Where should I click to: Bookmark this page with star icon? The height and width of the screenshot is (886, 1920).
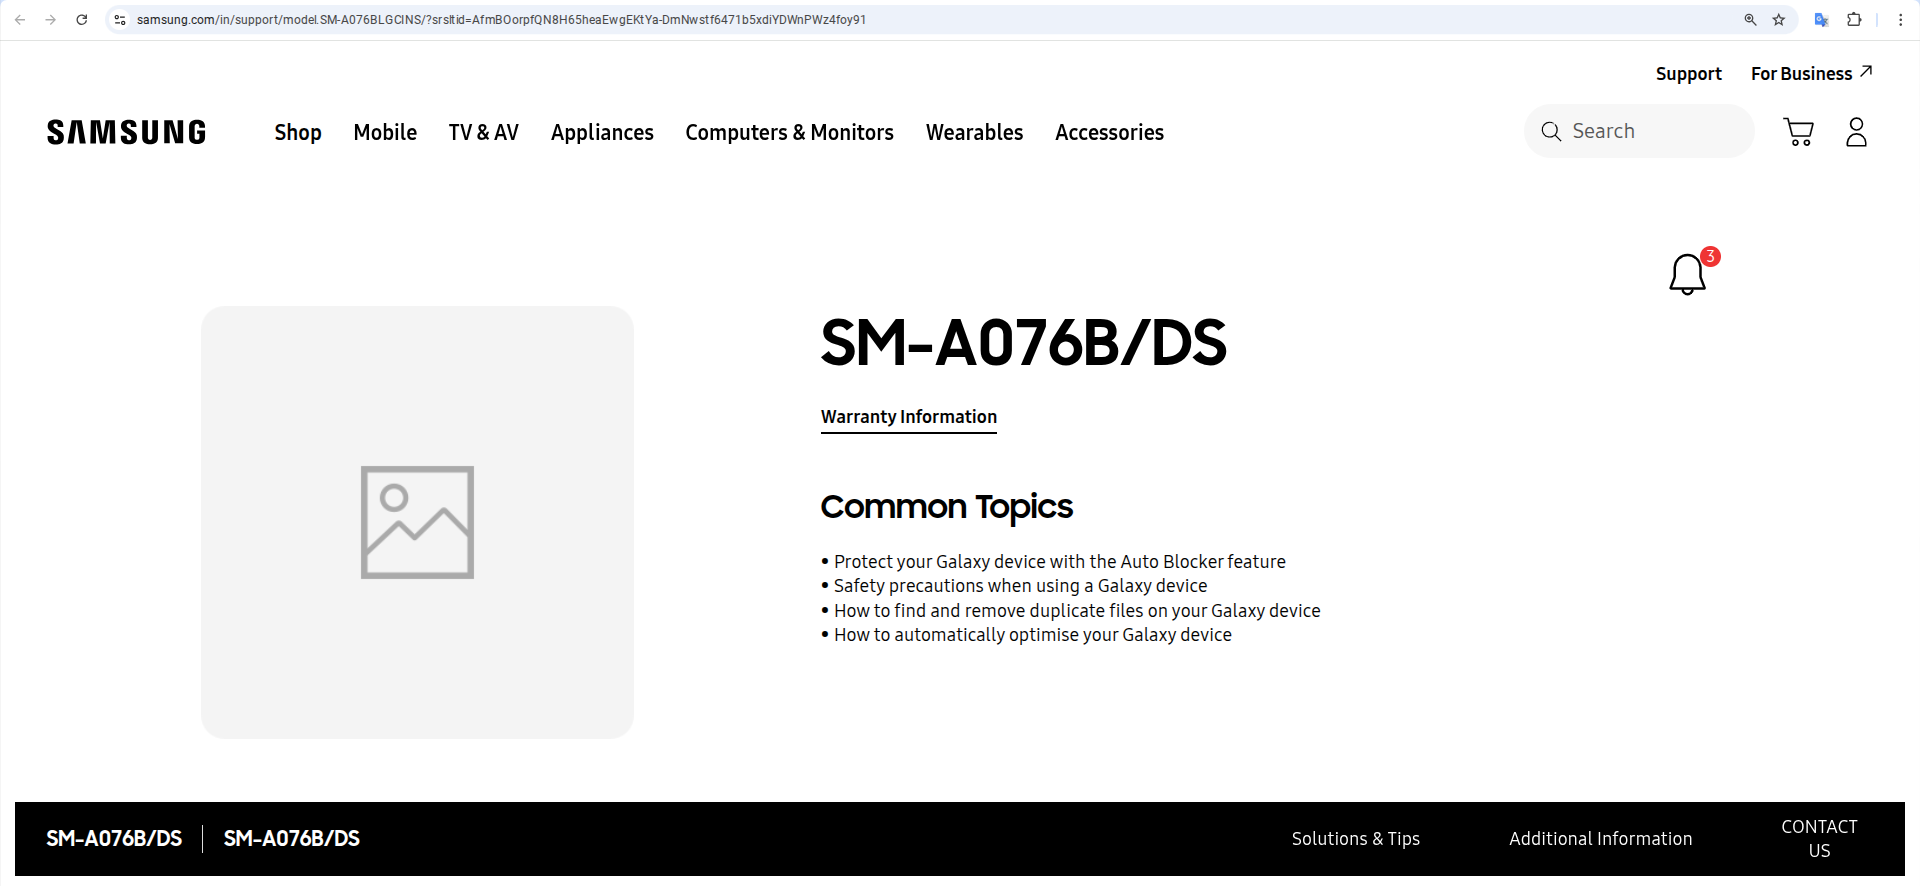point(1779,20)
